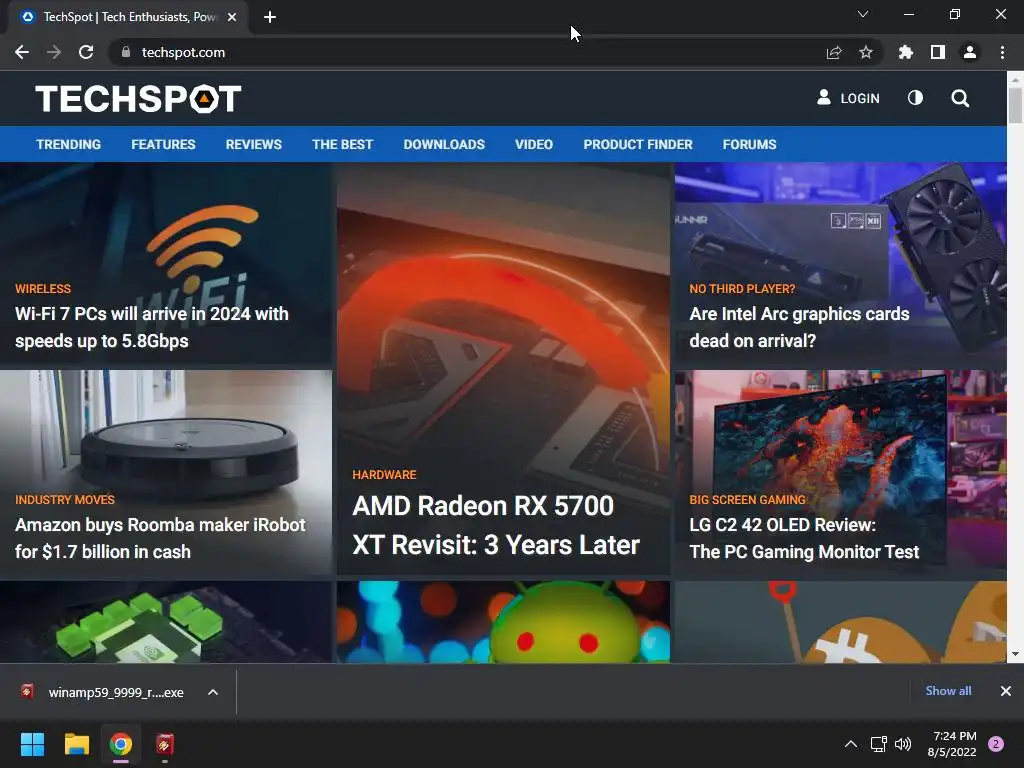
Task: Visit the FORUMS section
Action: click(749, 144)
